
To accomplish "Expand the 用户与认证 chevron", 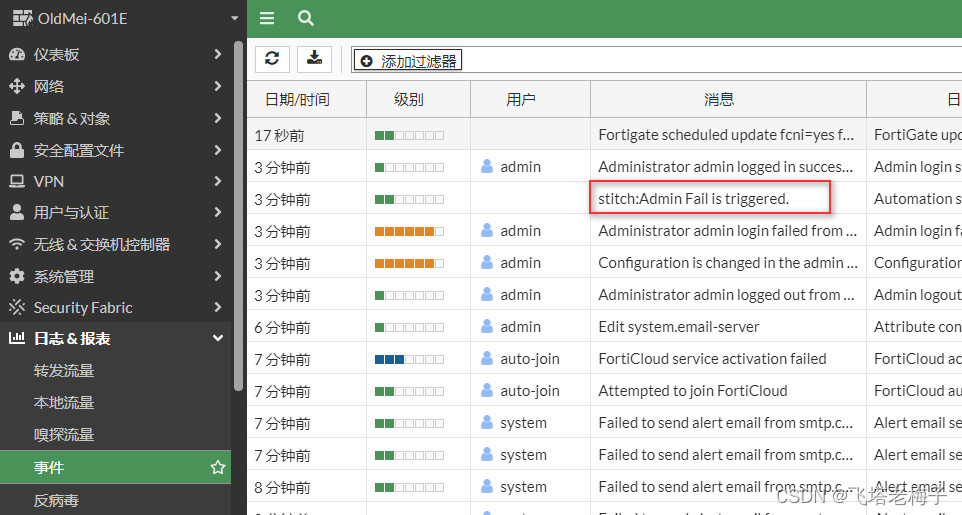I will tap(218, 212).
